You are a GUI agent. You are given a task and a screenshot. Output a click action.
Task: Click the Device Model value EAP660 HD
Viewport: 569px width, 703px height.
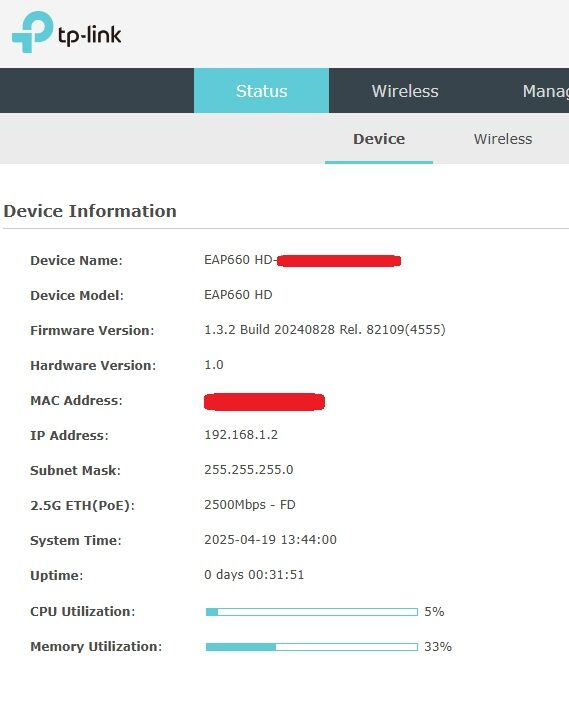click(x=238, y=295)
